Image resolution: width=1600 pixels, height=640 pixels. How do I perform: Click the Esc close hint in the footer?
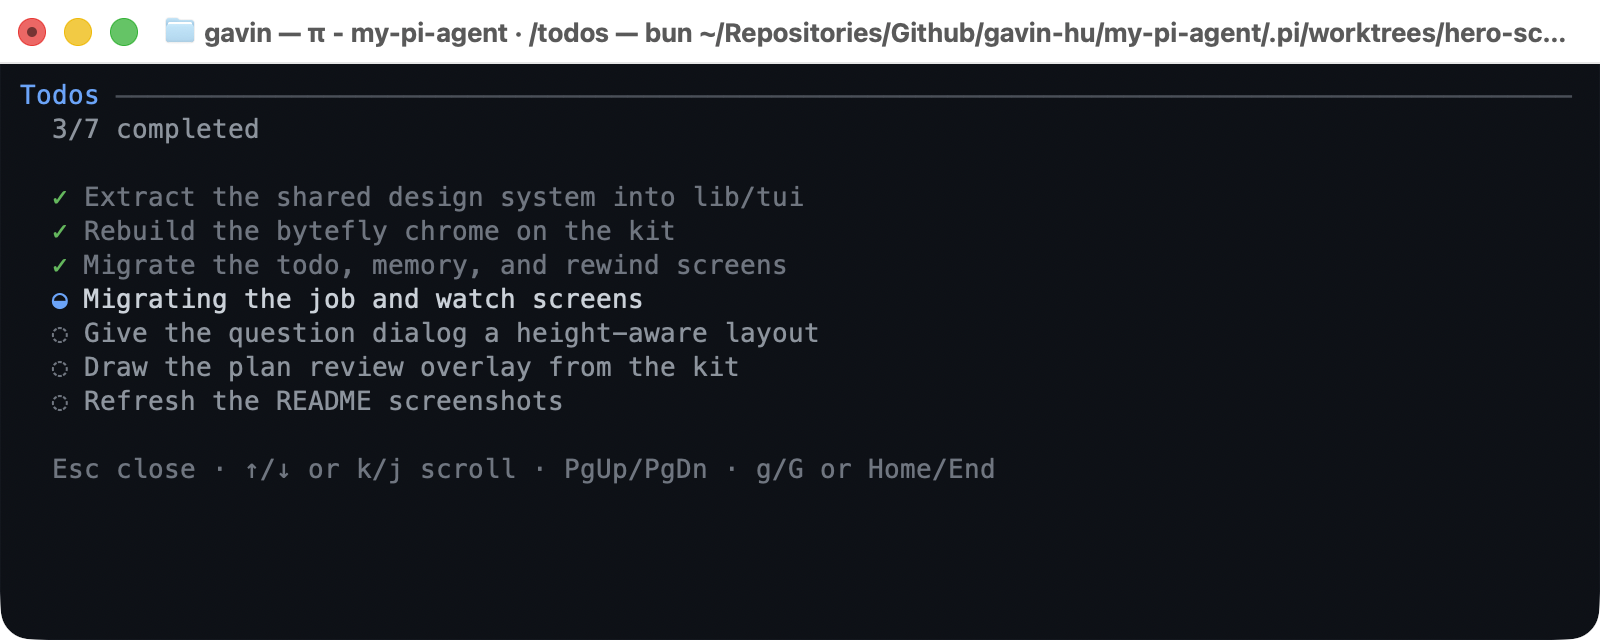pyautogui.click(x=124, y=469)
